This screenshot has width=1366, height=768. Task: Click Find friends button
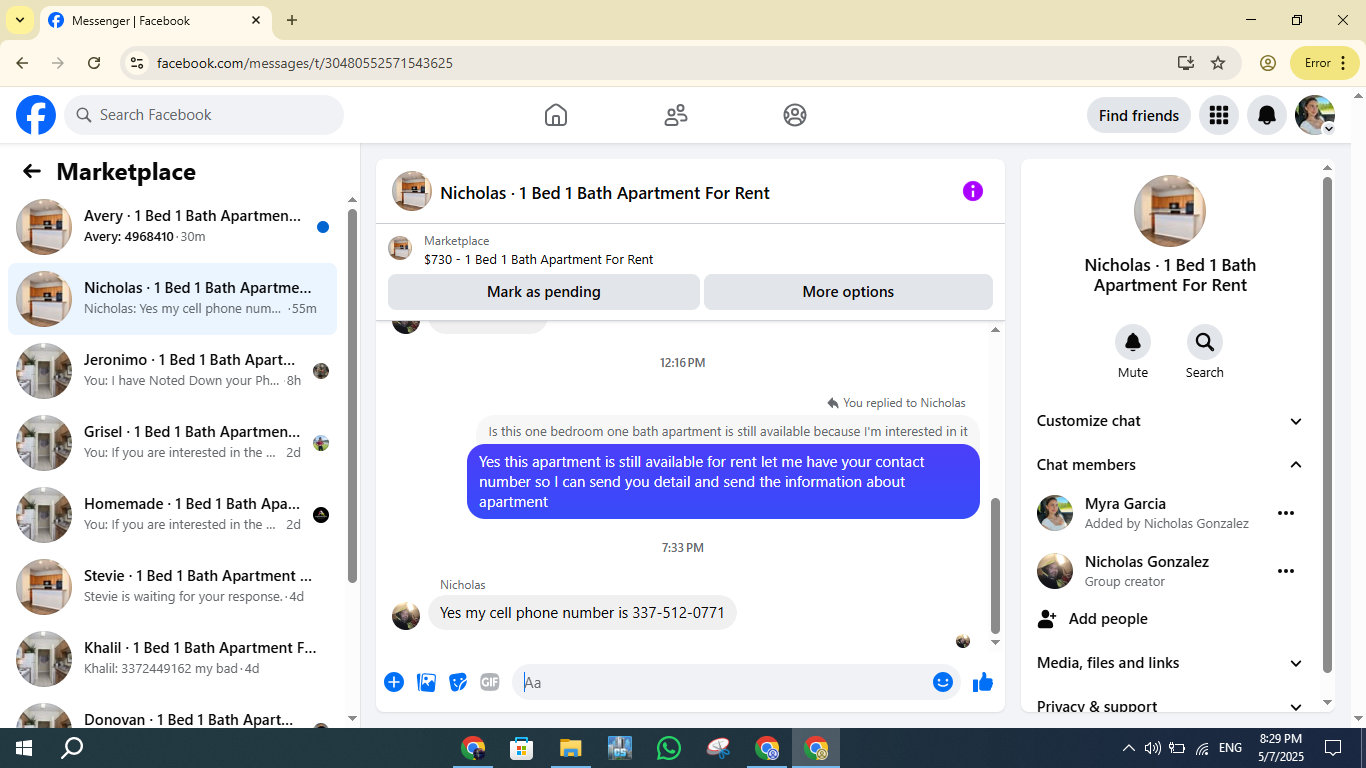[x=1139, y=116]
